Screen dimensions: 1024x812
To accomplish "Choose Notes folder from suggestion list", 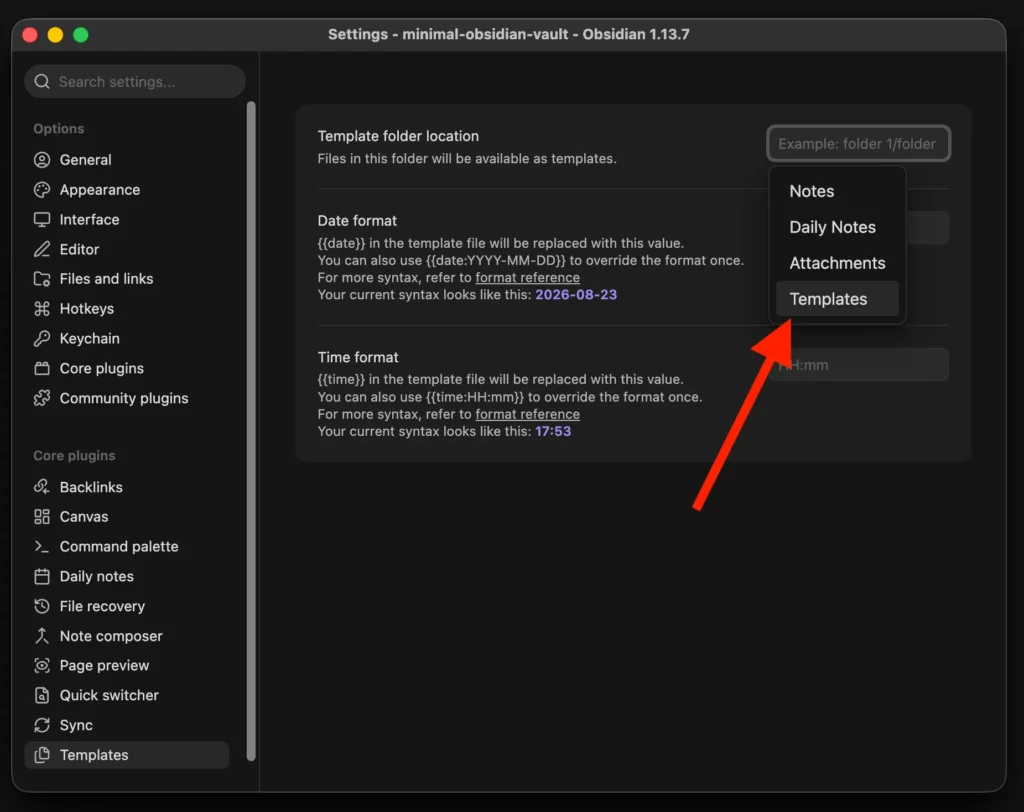I will pos(837,191).
